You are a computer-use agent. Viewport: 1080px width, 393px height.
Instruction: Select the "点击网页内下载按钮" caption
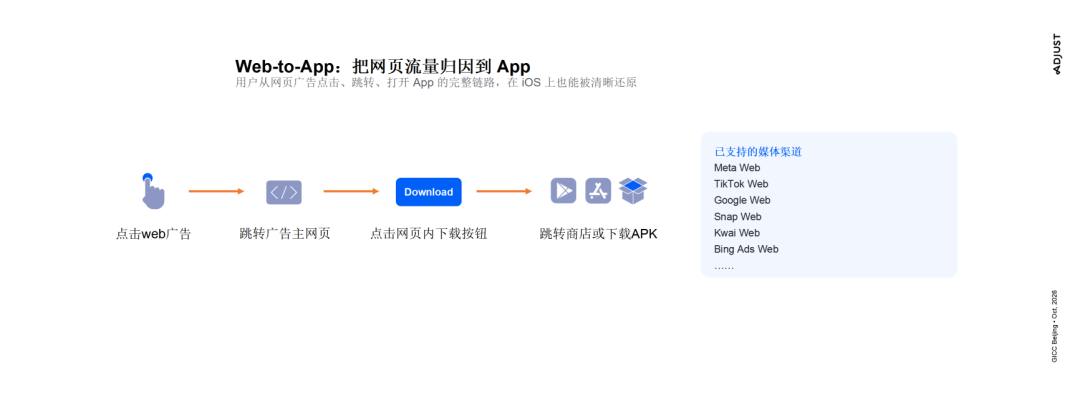coord(428,233)
